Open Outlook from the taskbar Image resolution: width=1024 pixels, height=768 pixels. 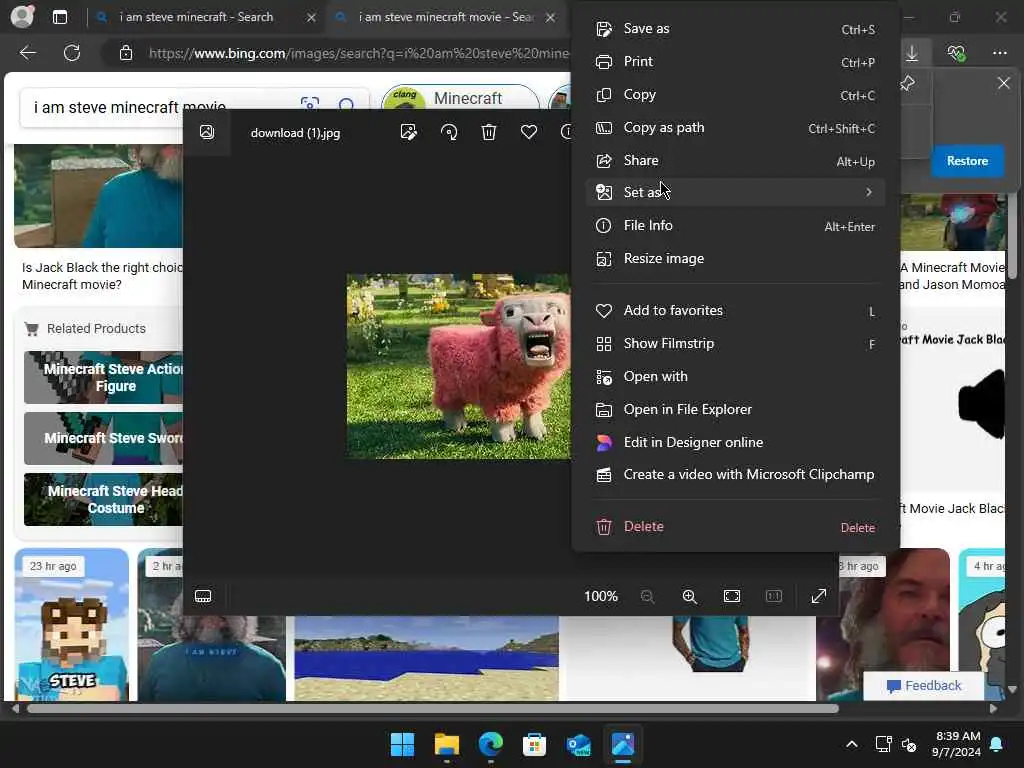[x=579, y=744]
